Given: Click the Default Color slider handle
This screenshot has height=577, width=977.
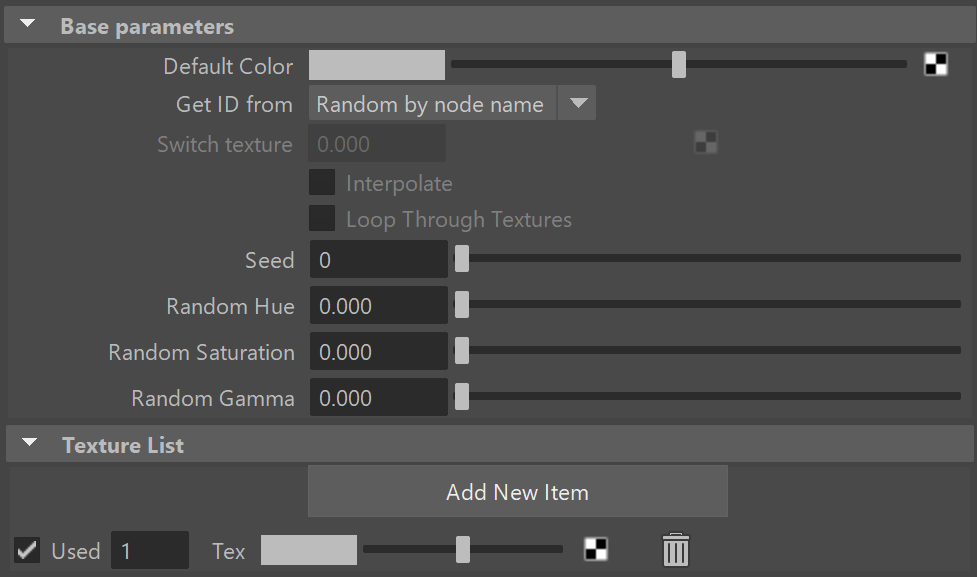Looking at the screenshot, I should click(679, 64).
